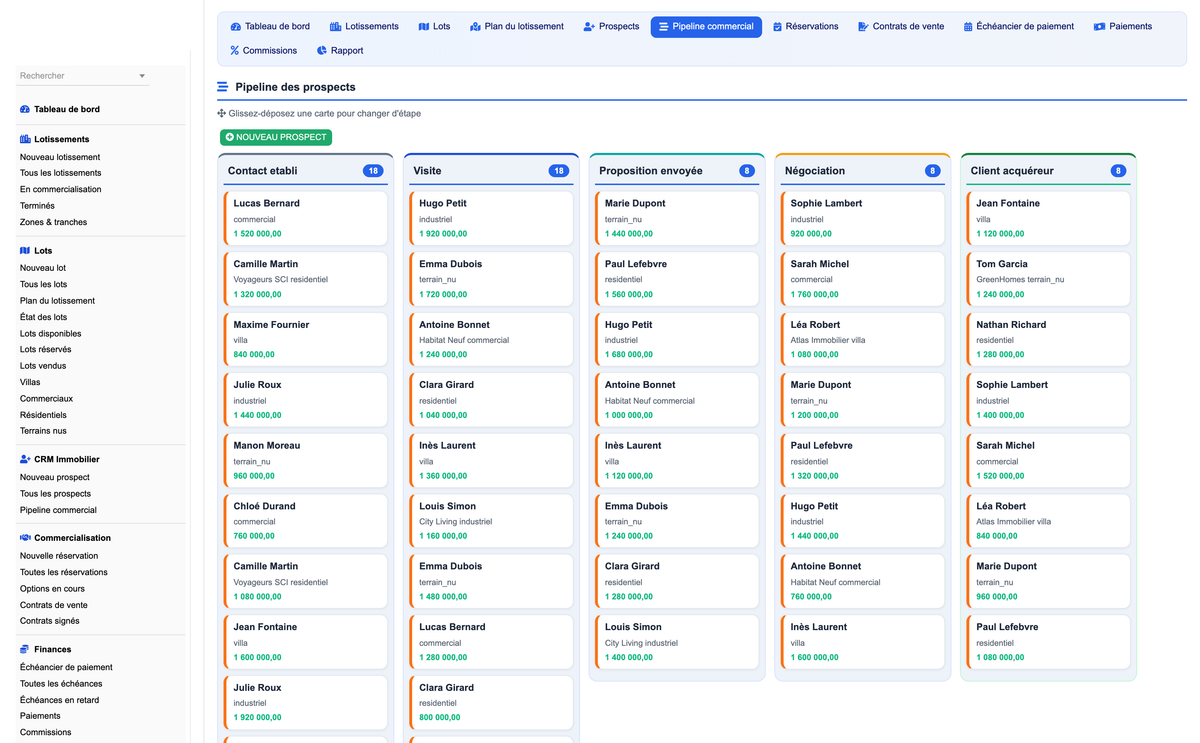The width and height of the screenshot is (1200, 743).
Task: Click the Lotissements tab building icon
Action: coord(335,27)
